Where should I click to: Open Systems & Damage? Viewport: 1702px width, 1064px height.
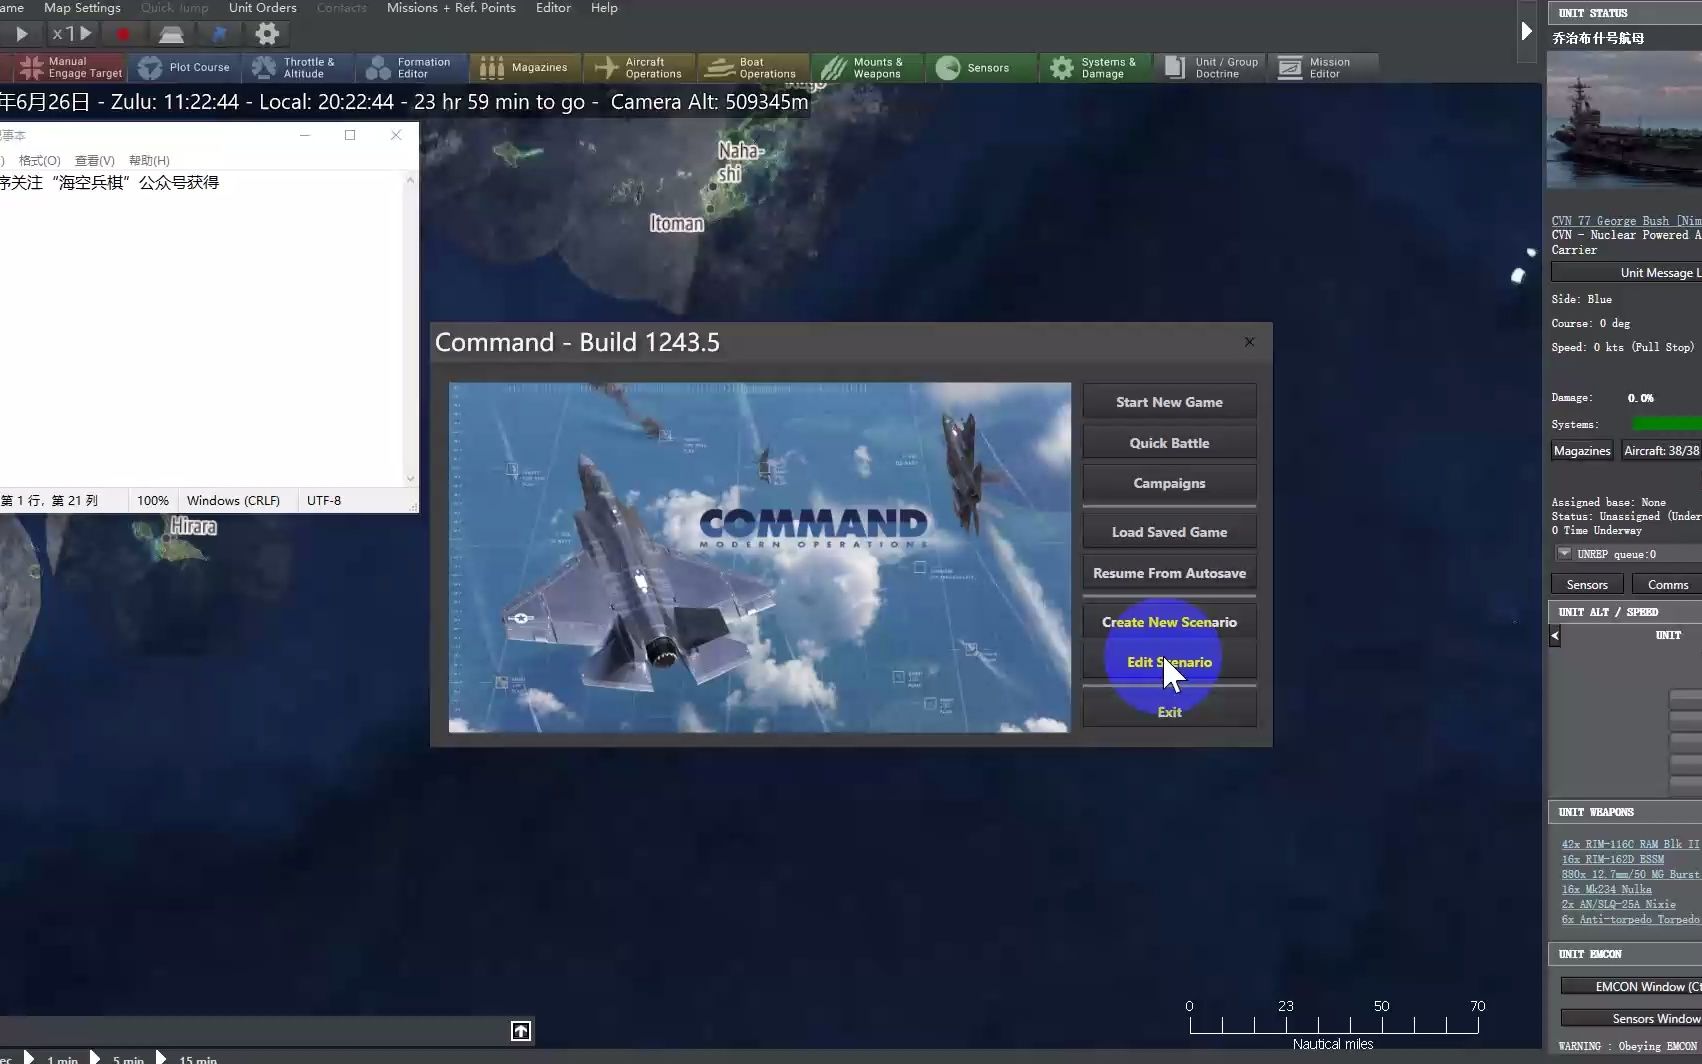click(1095, 68)
